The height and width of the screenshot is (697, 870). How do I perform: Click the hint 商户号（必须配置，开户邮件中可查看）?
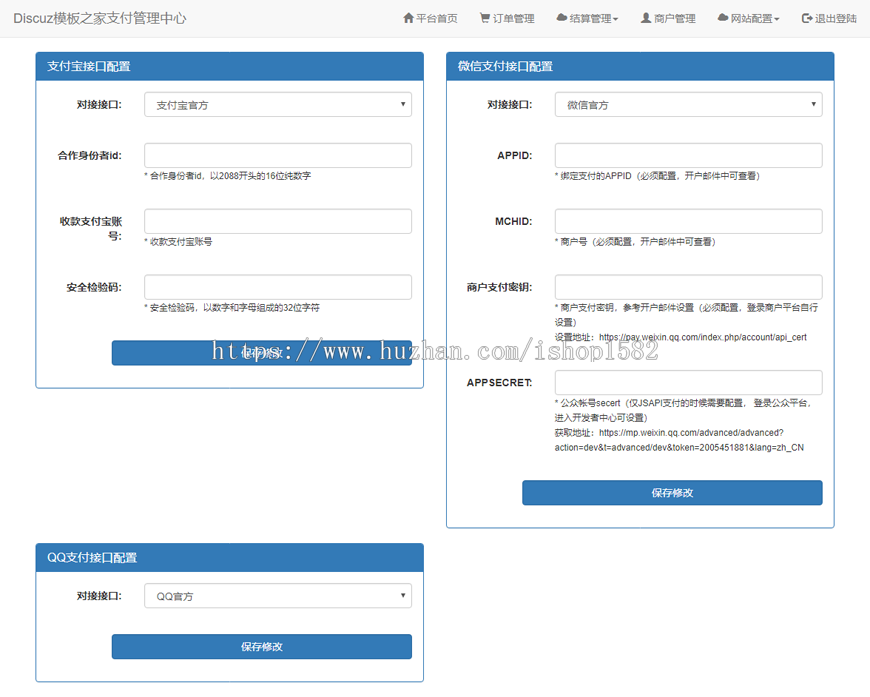tap(635, 241)
